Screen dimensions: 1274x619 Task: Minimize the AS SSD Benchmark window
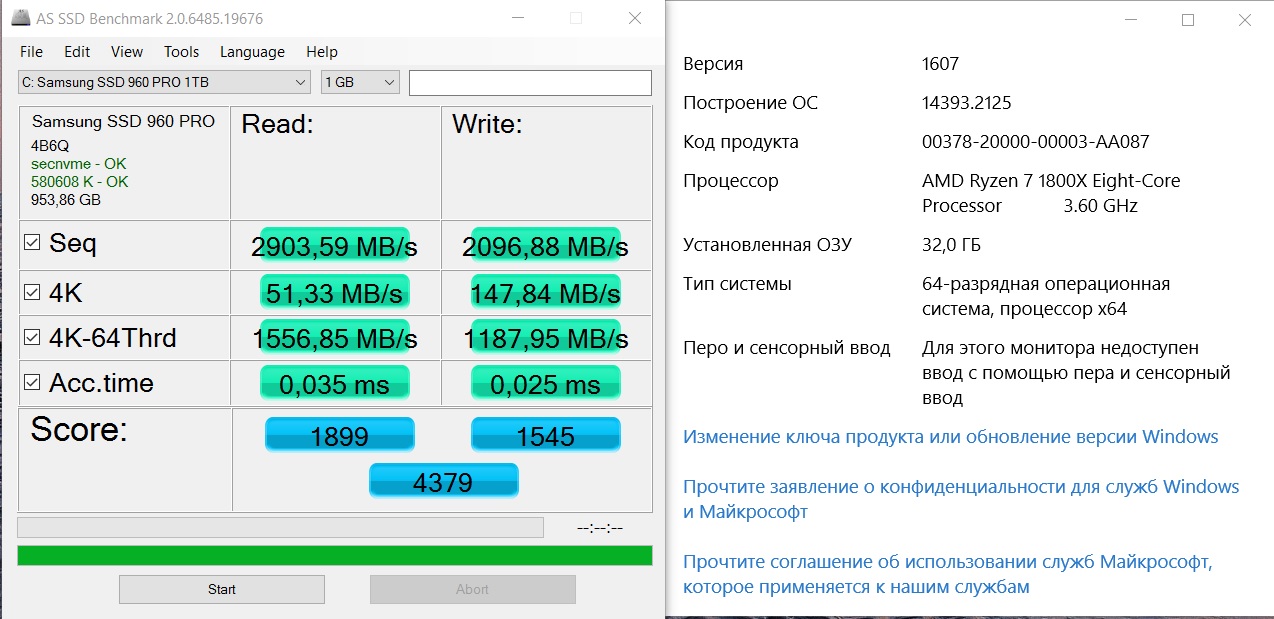coord(517,19)
